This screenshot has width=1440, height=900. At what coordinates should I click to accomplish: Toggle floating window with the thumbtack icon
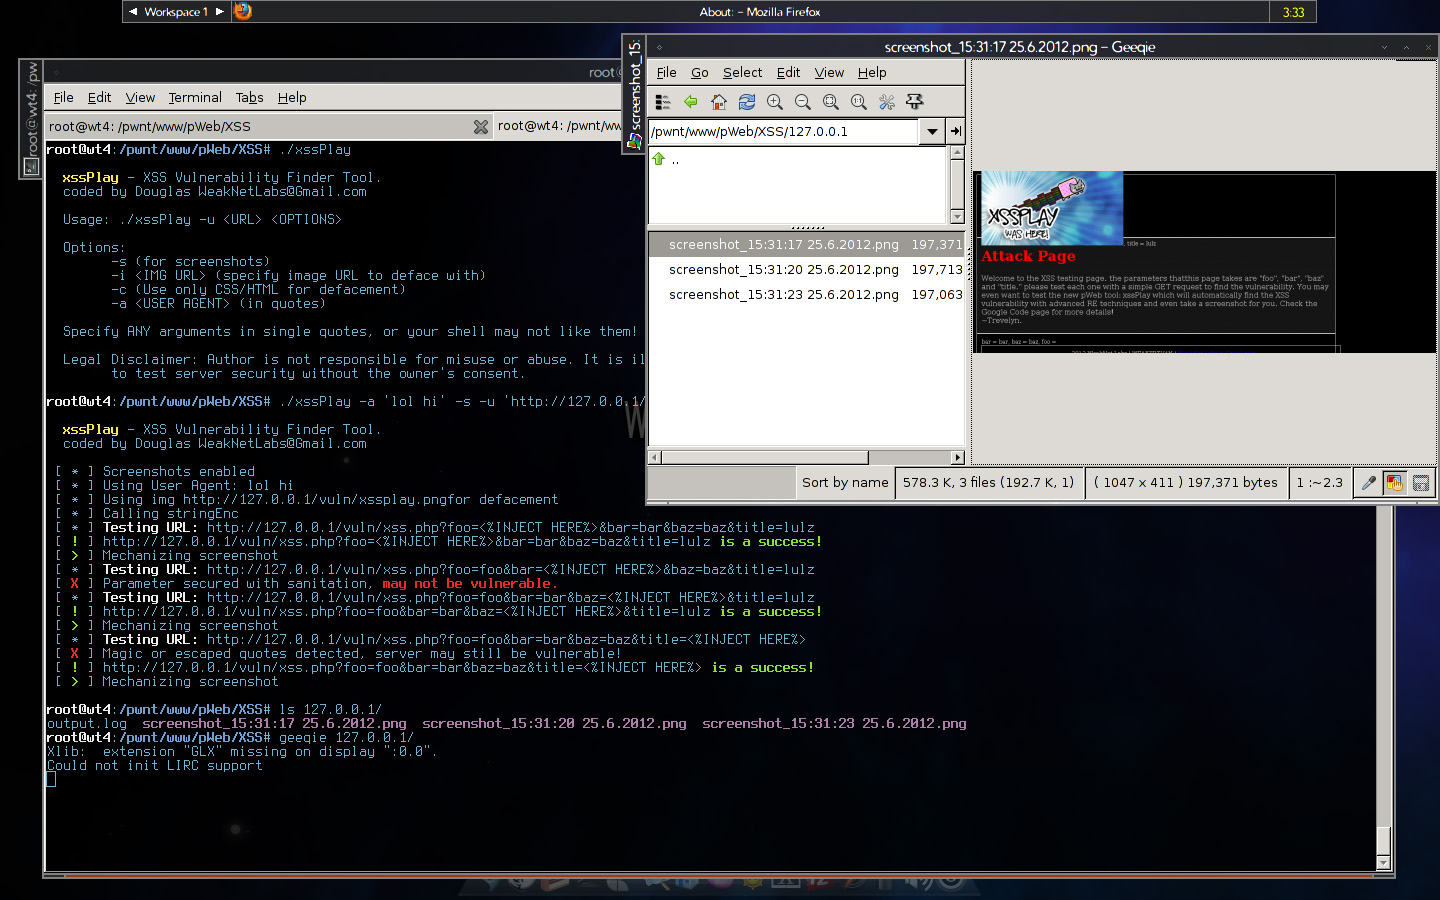tap(915, 102)
